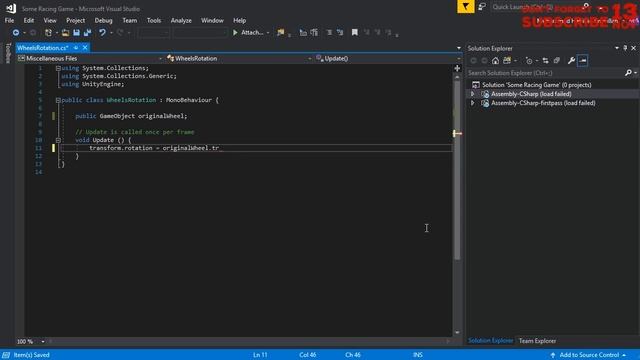Image resolution: width=640 pixels, height=360 pixels.
Task: Open the 100 % zoom level dropdown
Action: click(42, 341)
